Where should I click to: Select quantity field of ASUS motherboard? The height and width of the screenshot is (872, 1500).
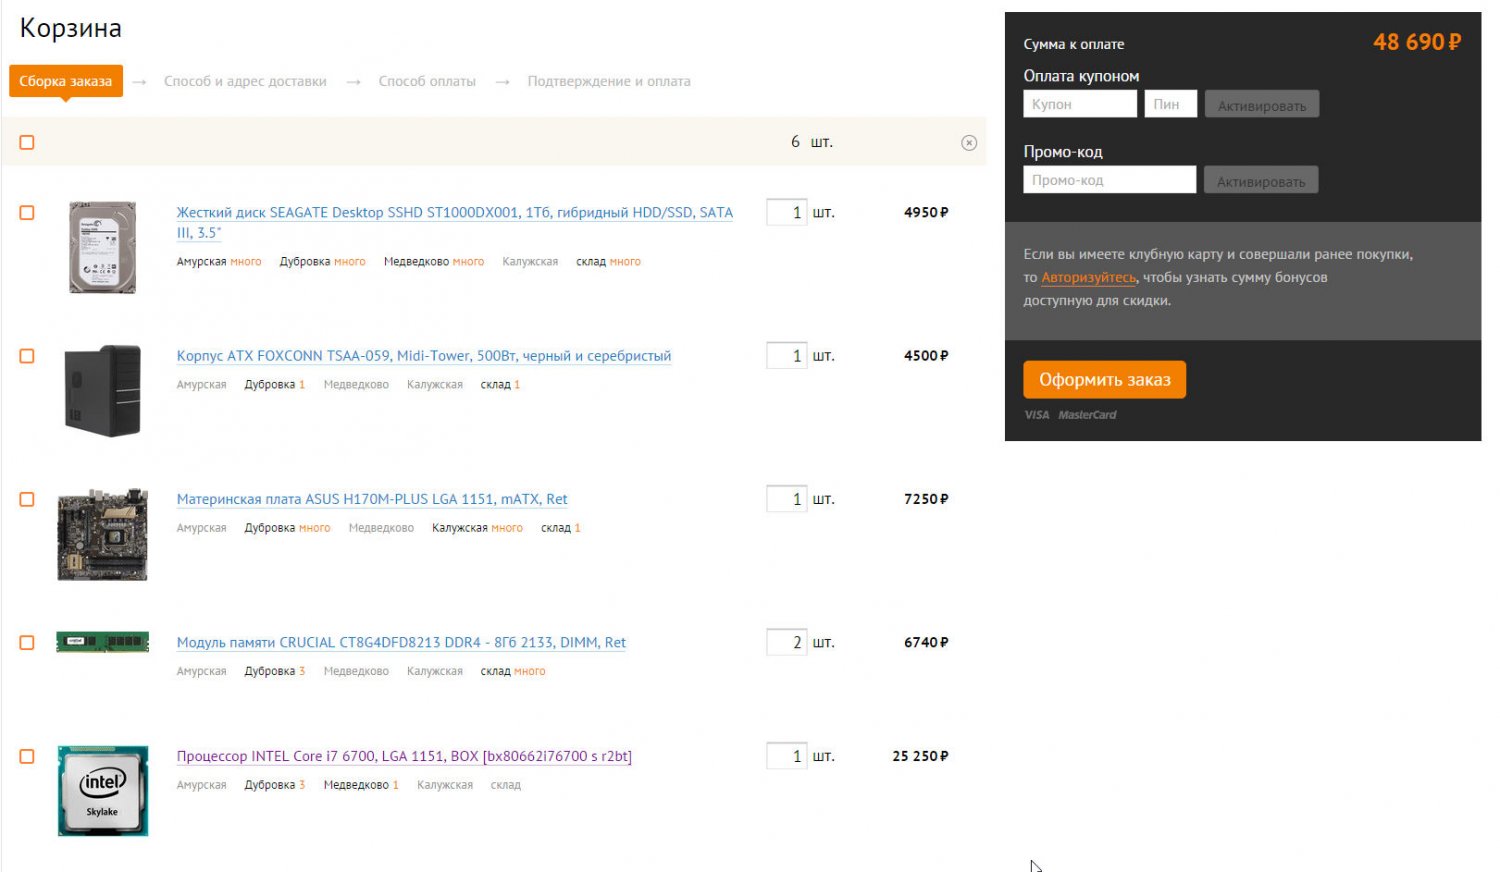(x=786, y=498)
